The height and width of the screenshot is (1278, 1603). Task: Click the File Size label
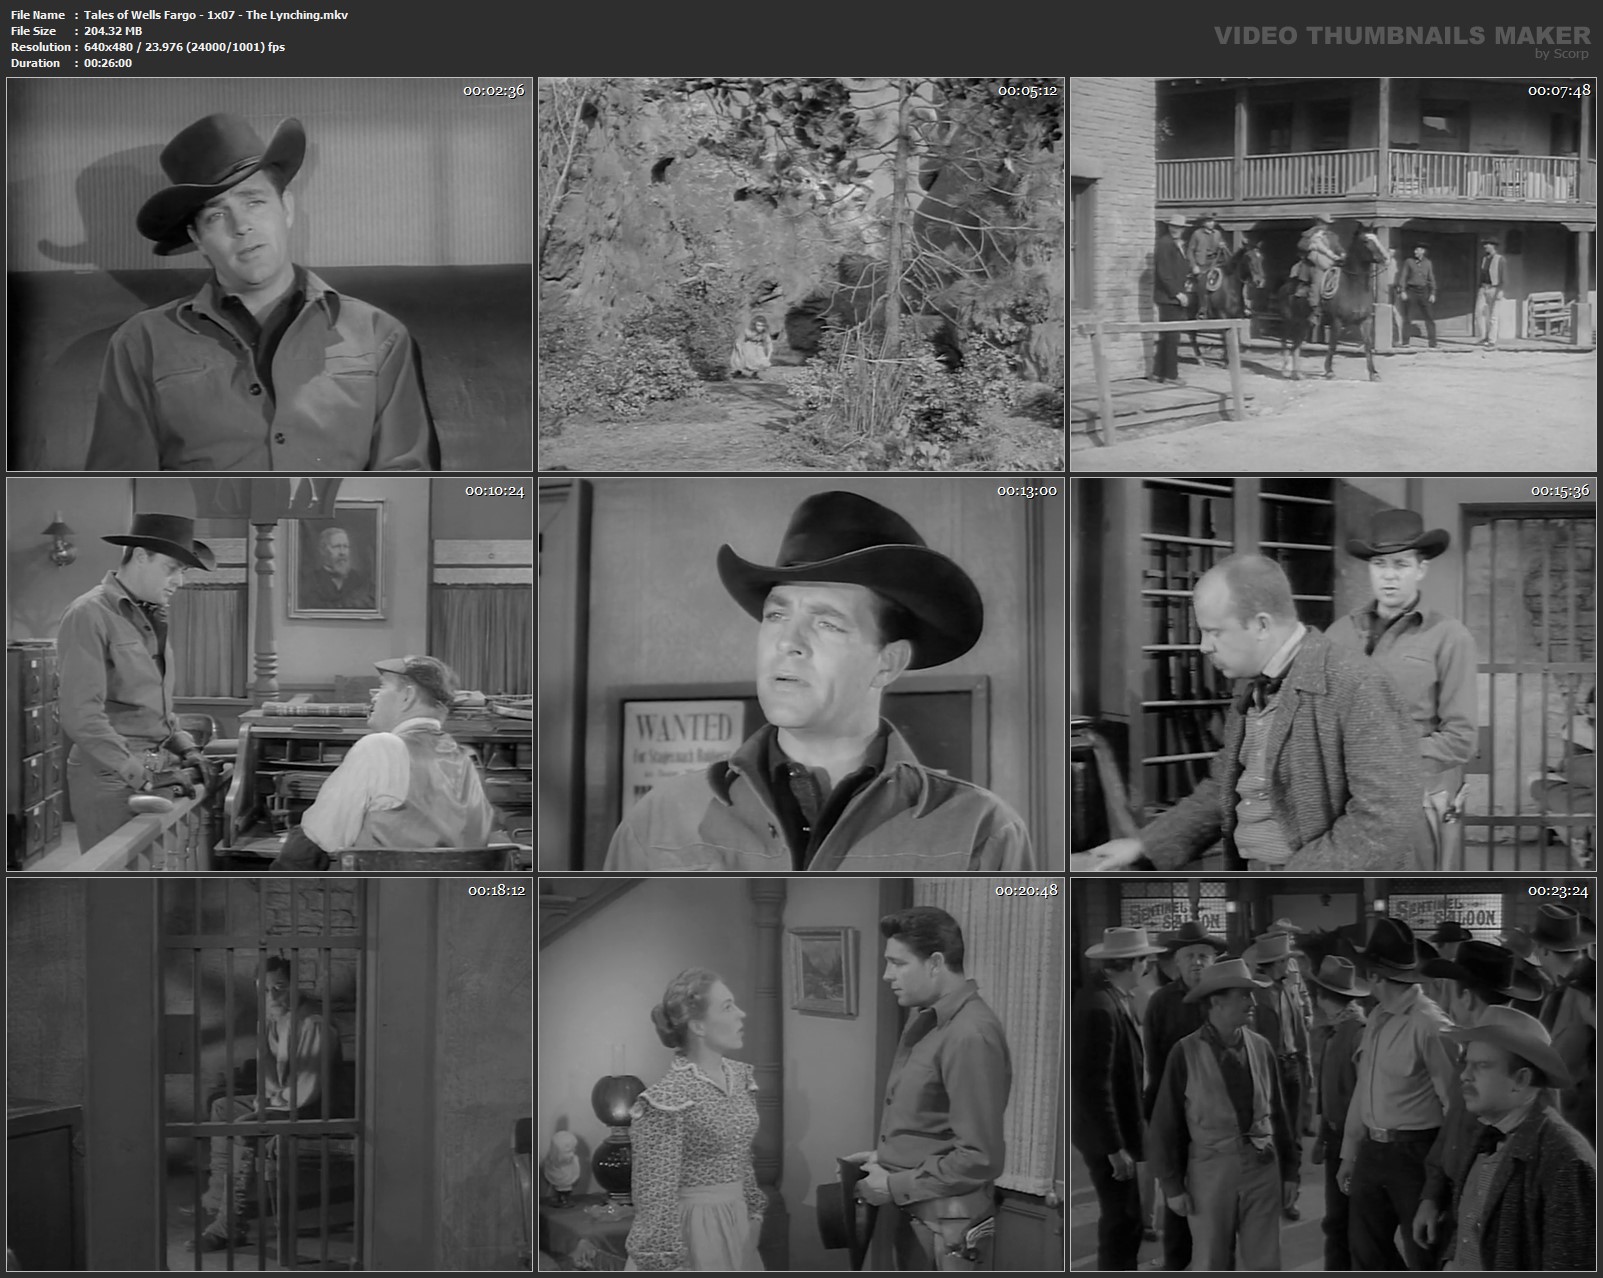click(34, 31)
